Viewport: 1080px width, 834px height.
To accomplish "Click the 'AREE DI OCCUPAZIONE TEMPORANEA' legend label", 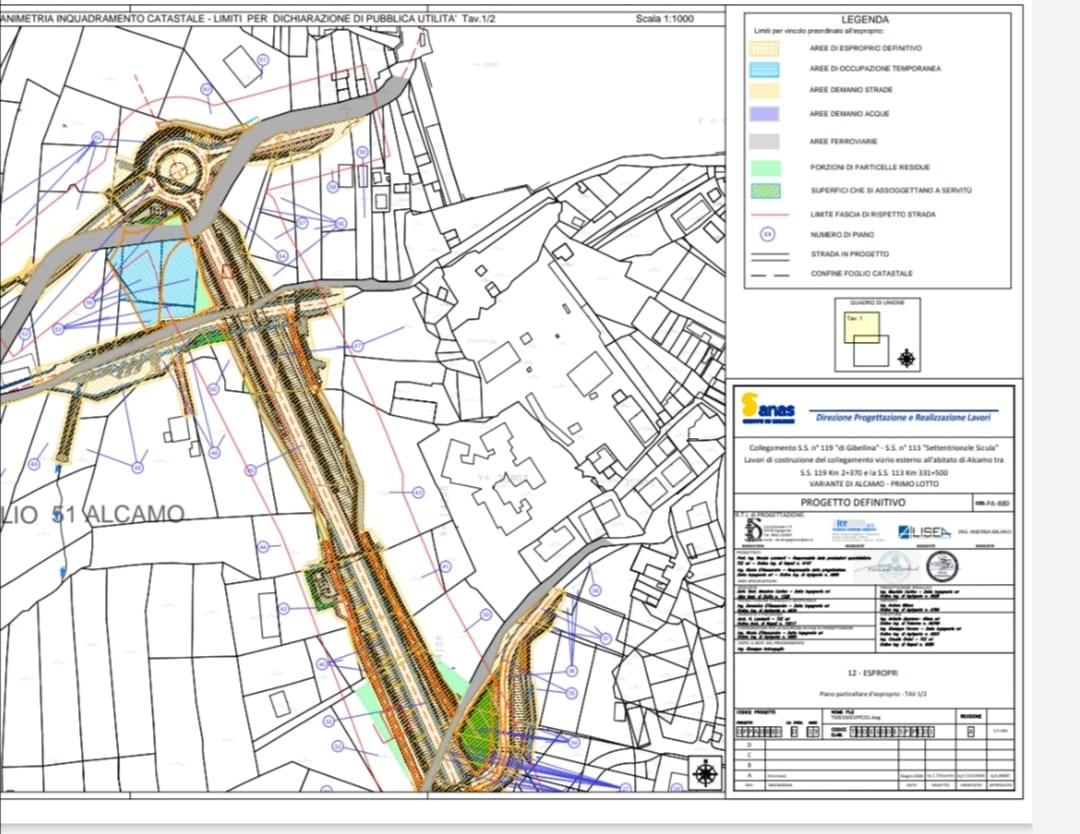I will pos(875,69).
